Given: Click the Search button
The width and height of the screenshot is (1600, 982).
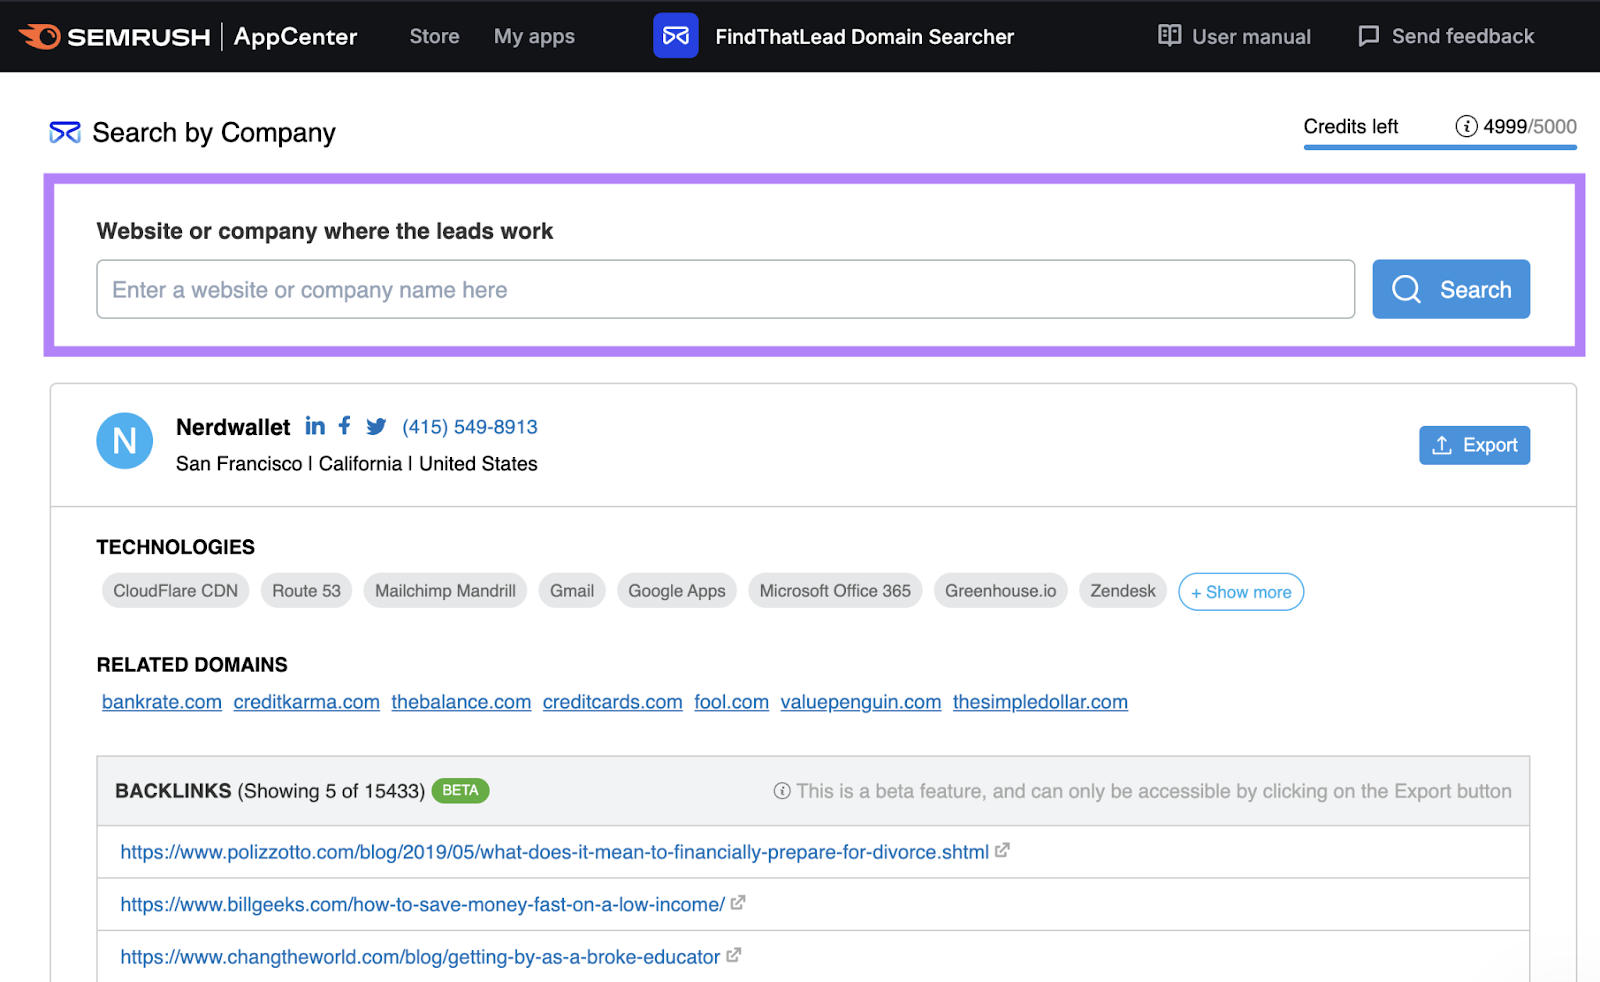Looking at the screenshot, I should [1451, 289].
